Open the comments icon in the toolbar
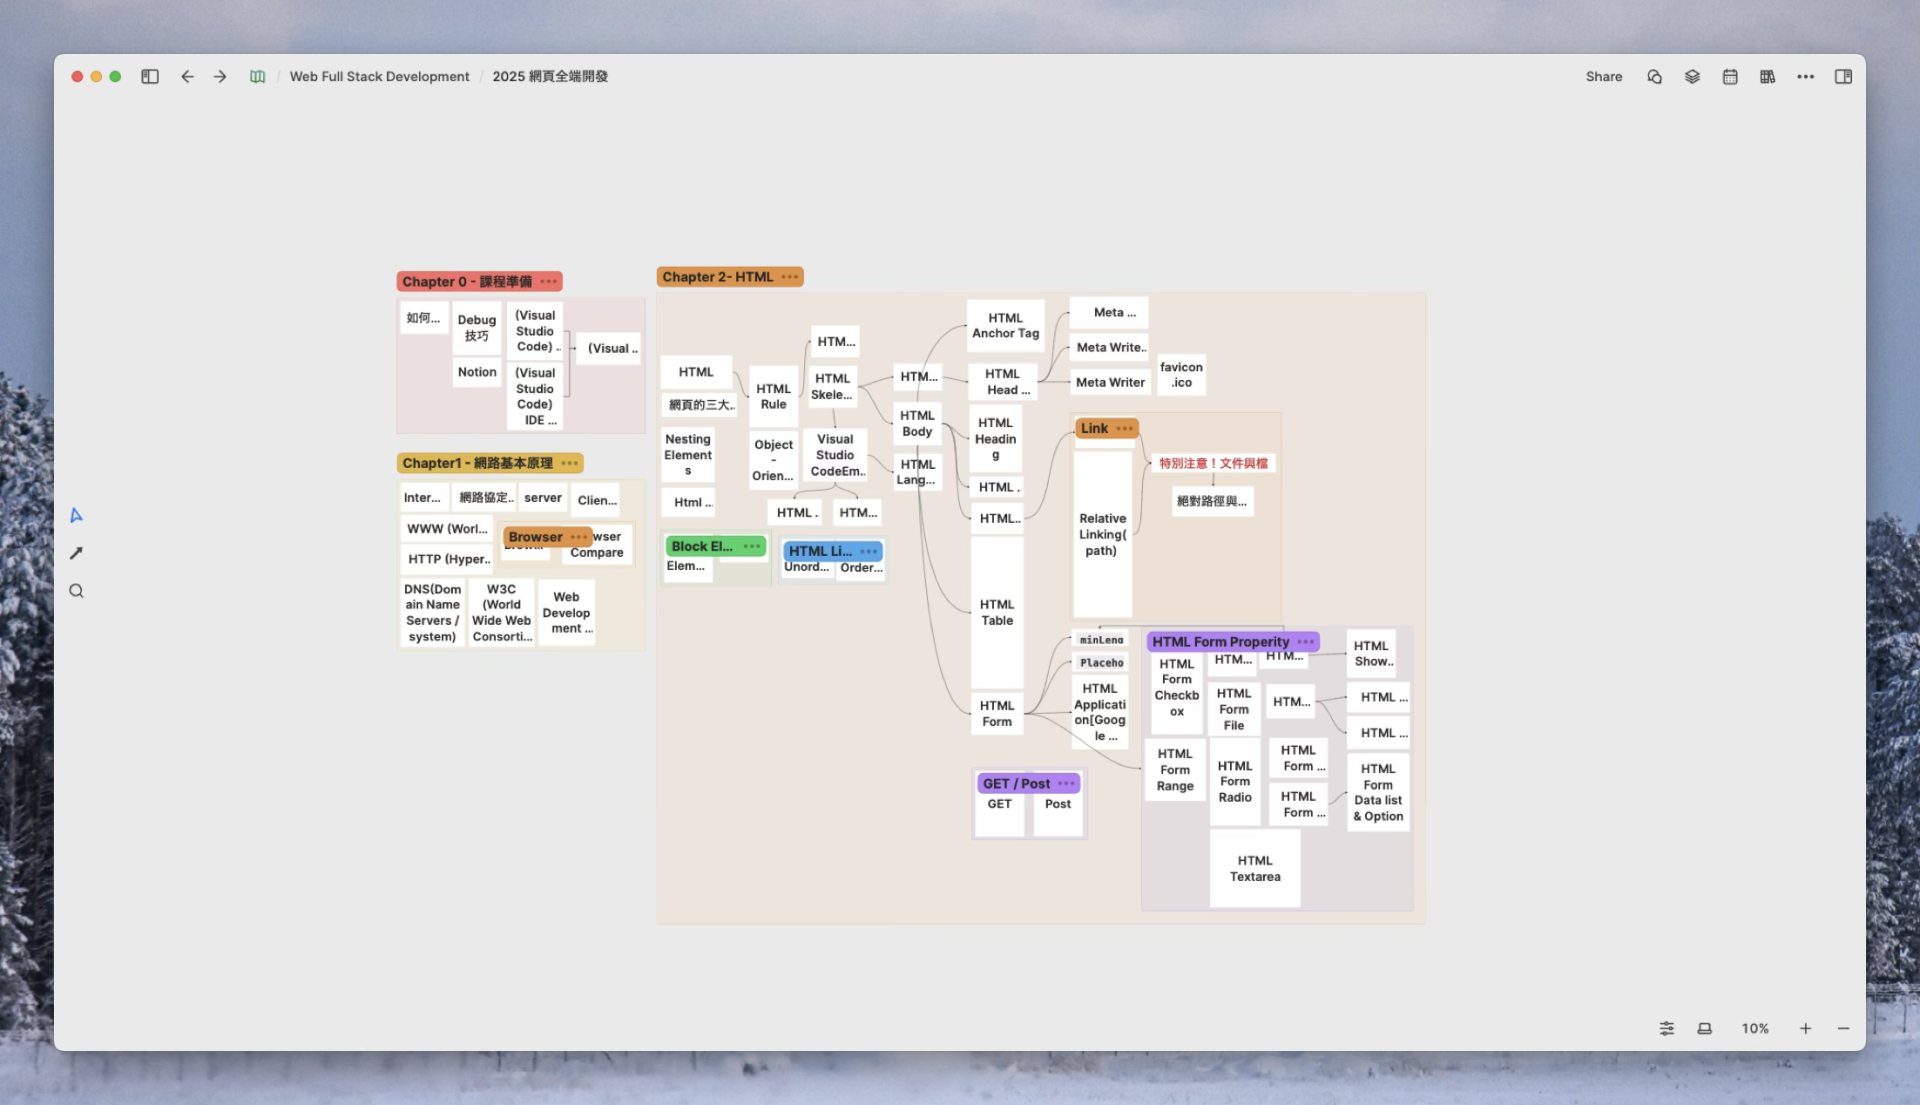The image size is (1920, 1105). pos(1654,77)
